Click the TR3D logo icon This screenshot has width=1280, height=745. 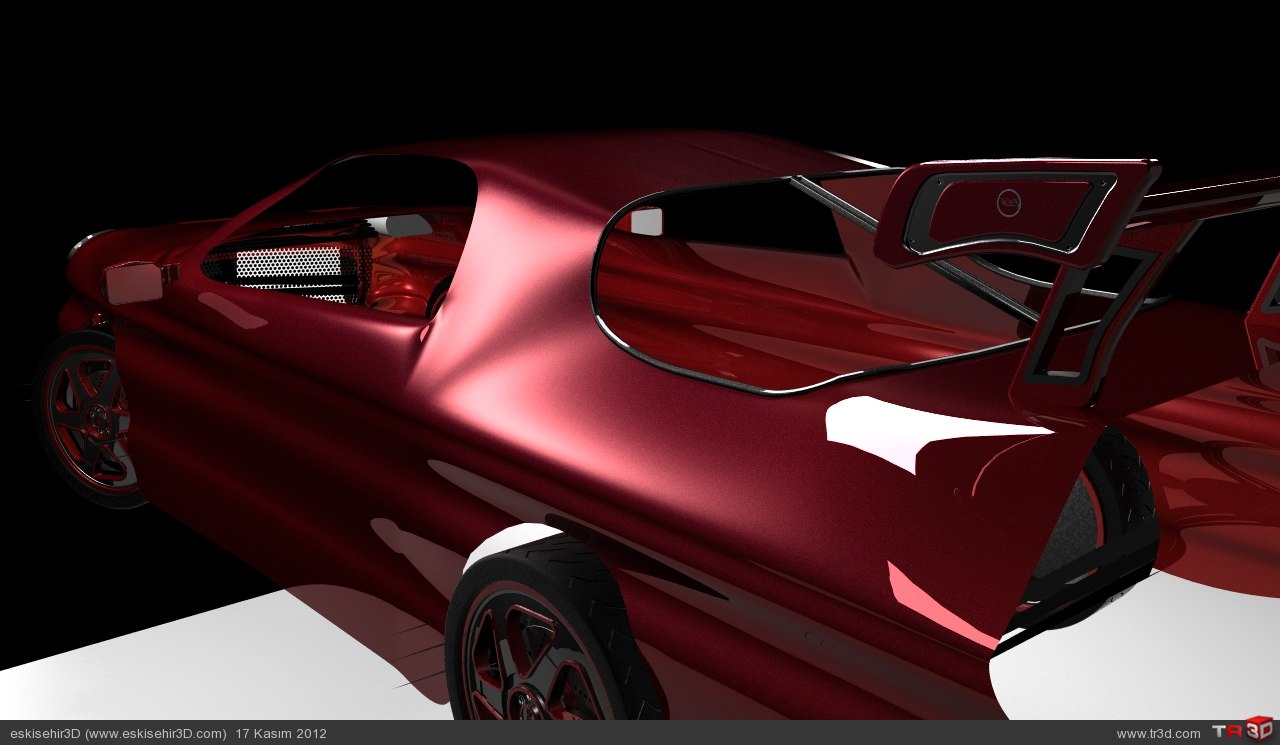tap(1243, 731)
